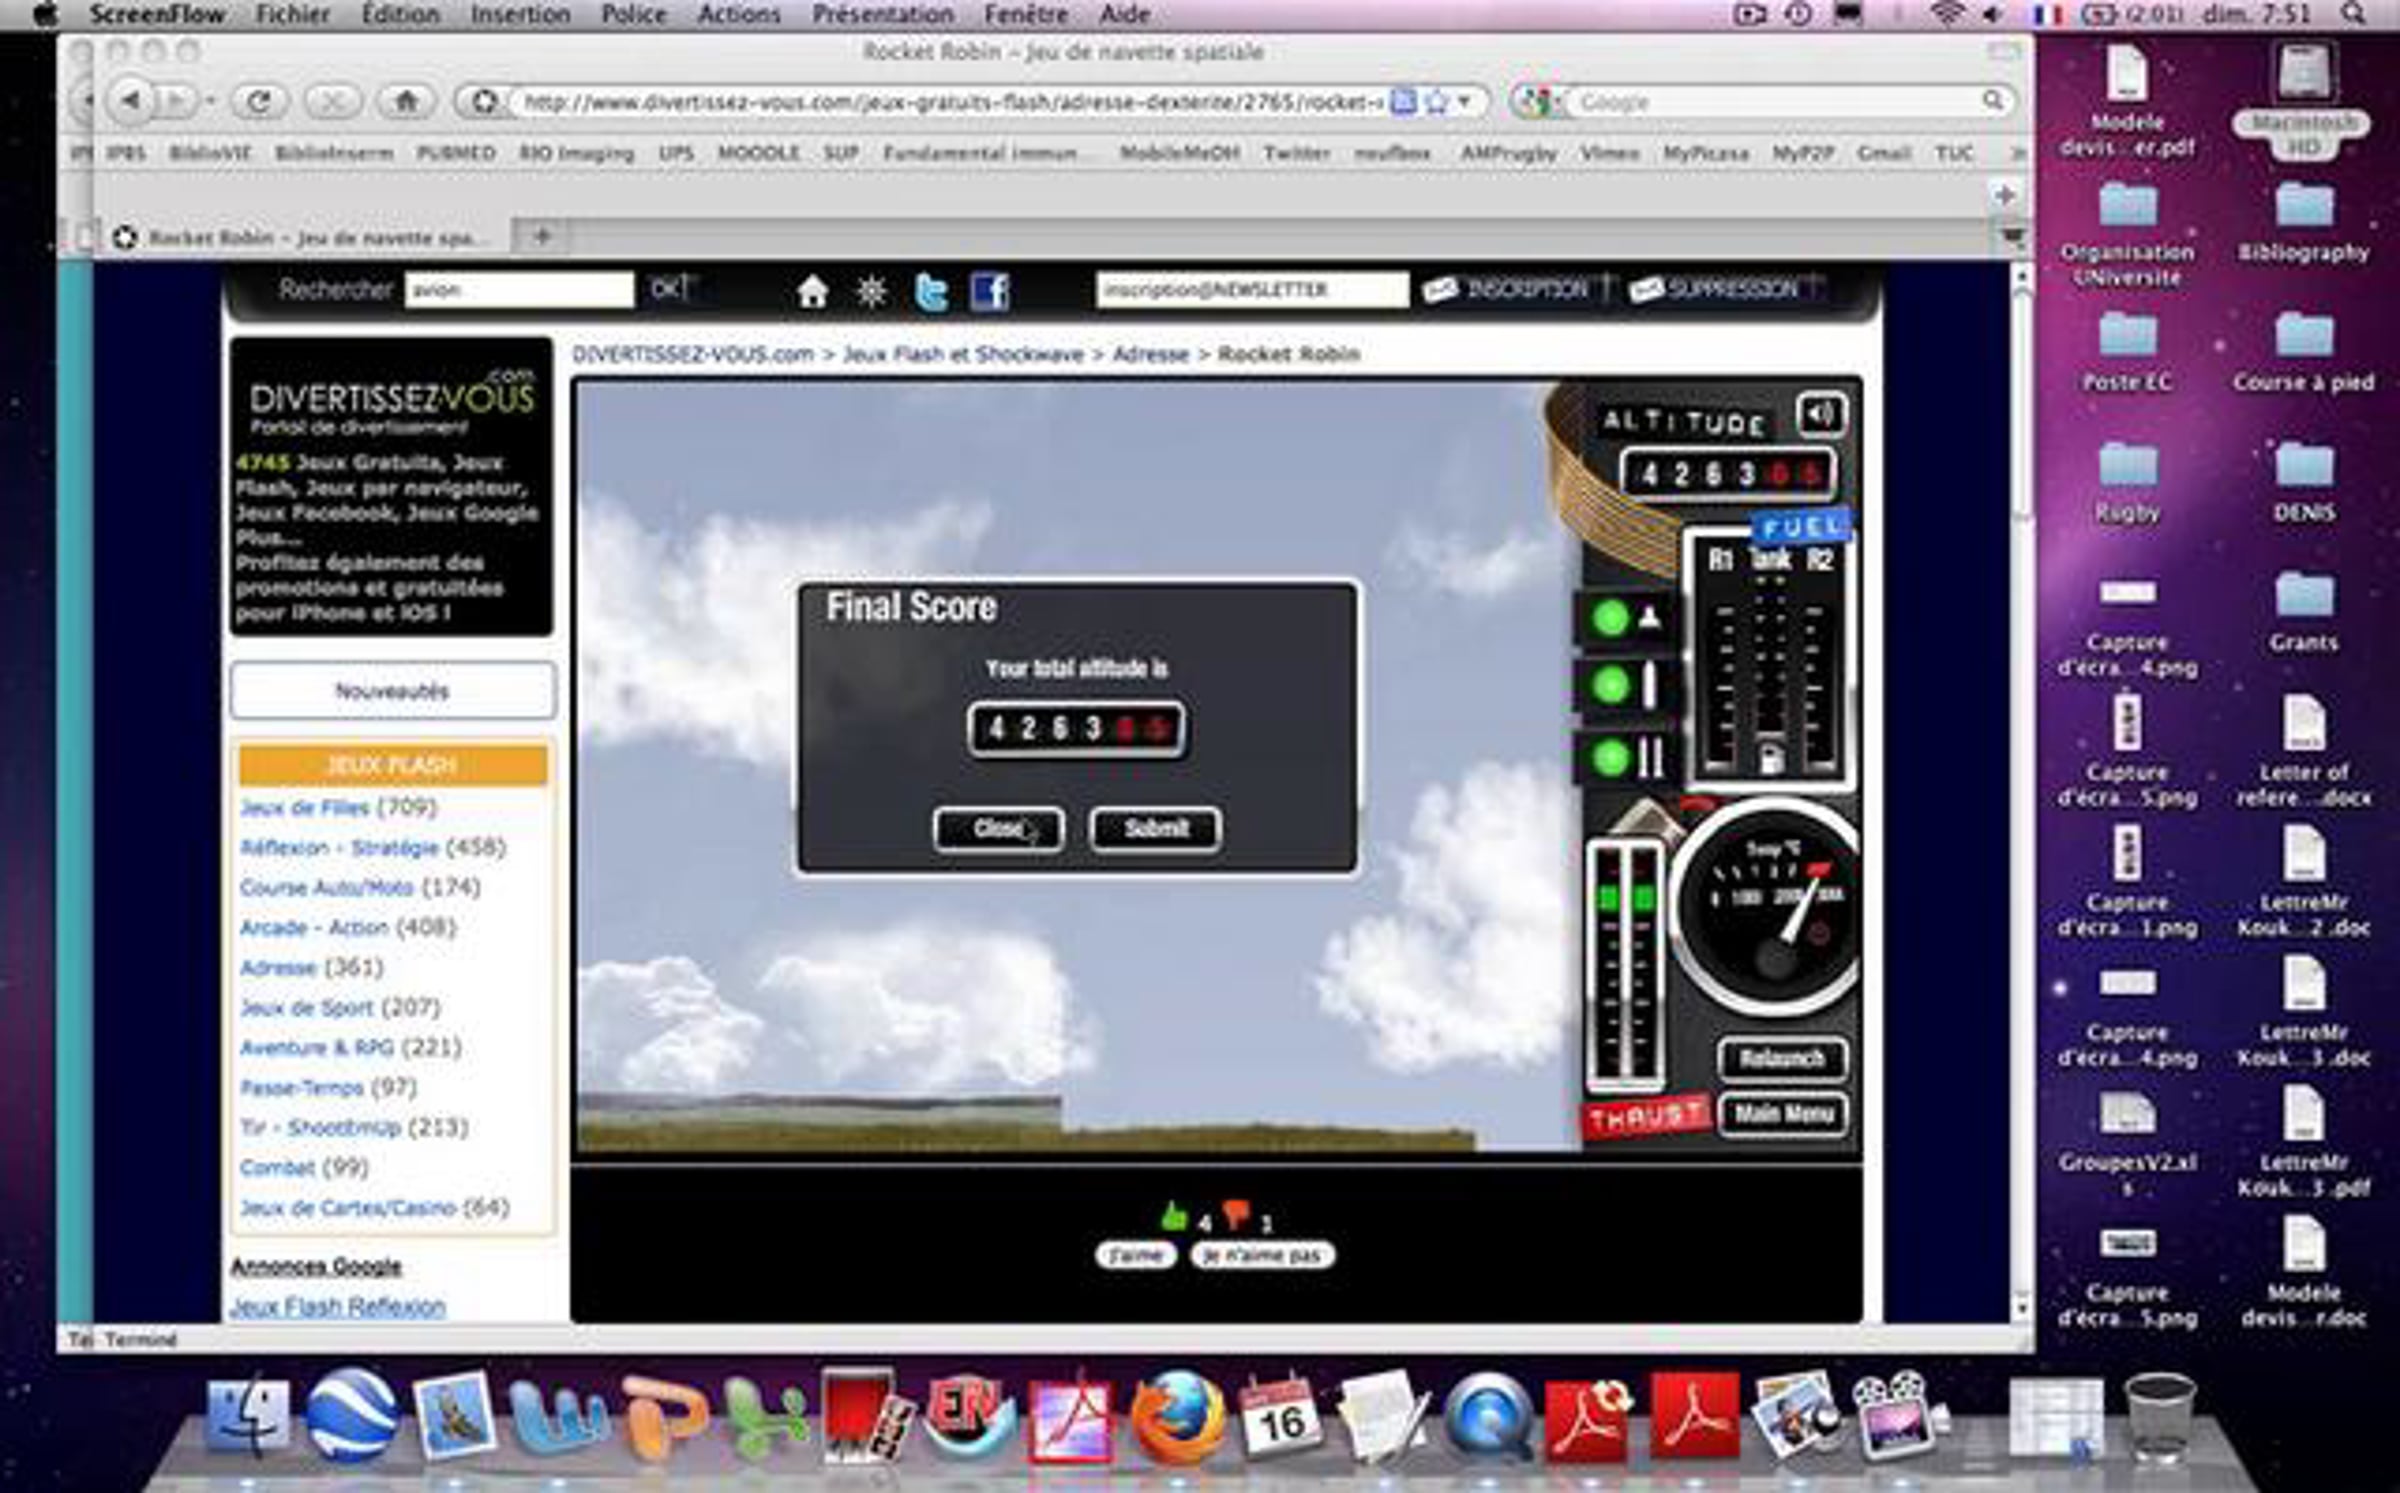
Task: Open the Présentation menu
Action: [x=883, y=14]
